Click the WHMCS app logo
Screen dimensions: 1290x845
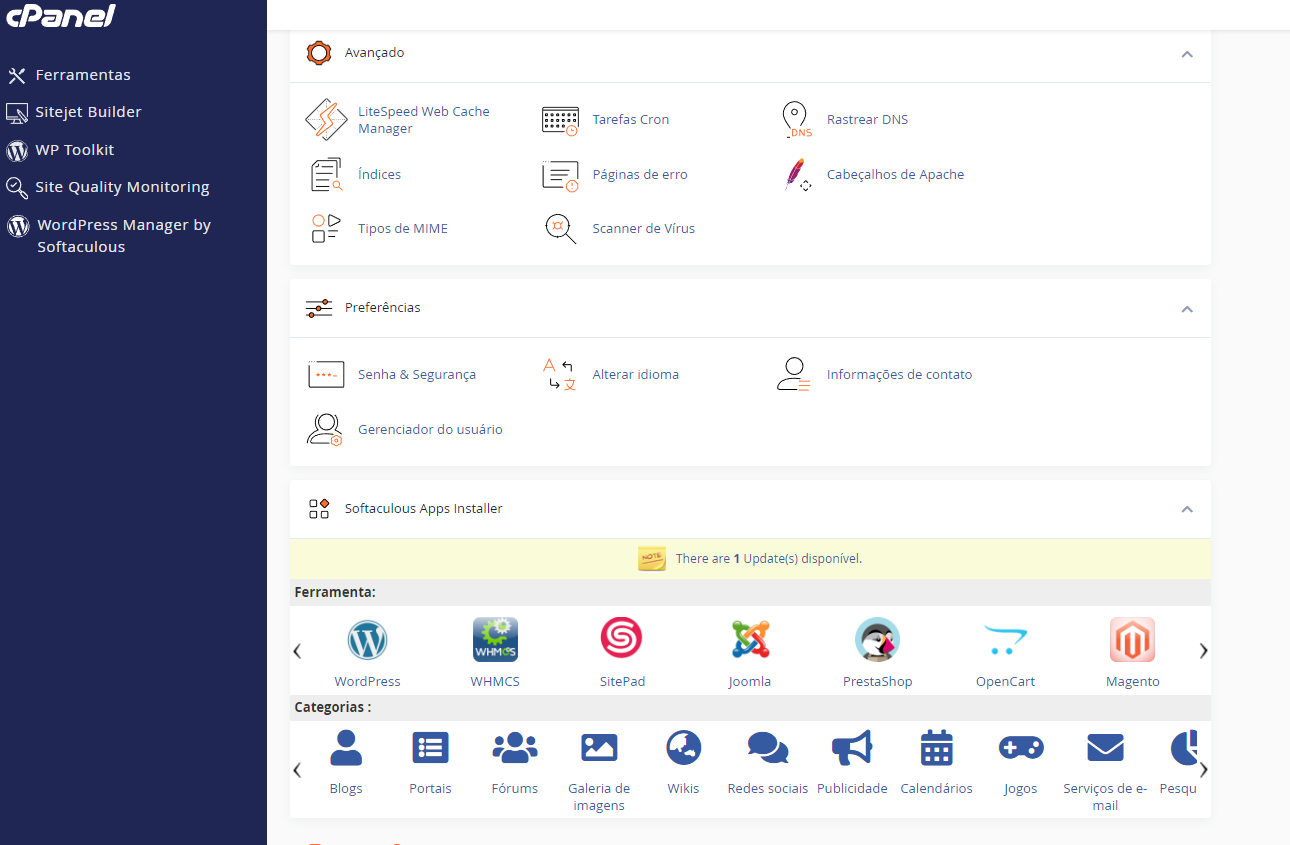[x=495, y=640]
